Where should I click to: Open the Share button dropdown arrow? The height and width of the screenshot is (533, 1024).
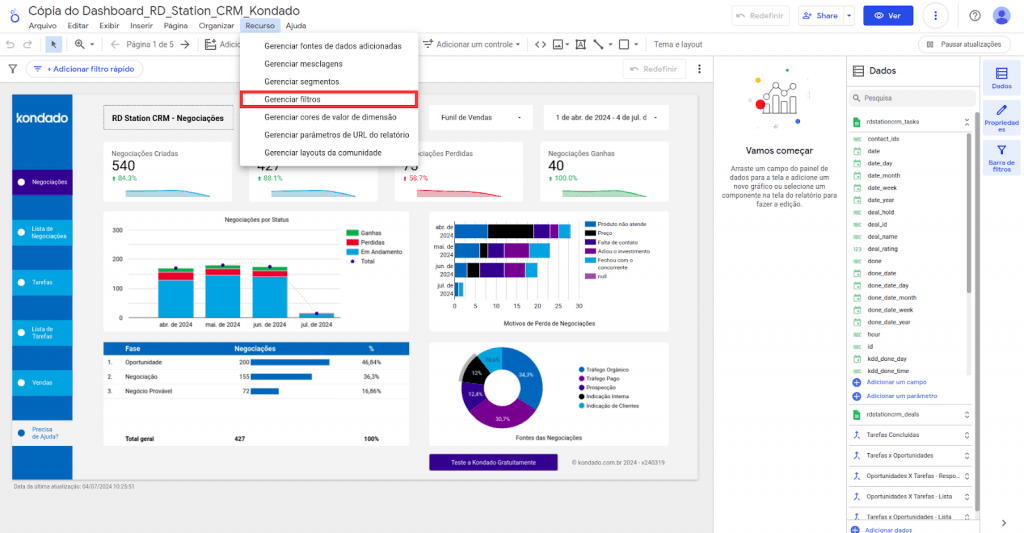click(x=849, y=16)
